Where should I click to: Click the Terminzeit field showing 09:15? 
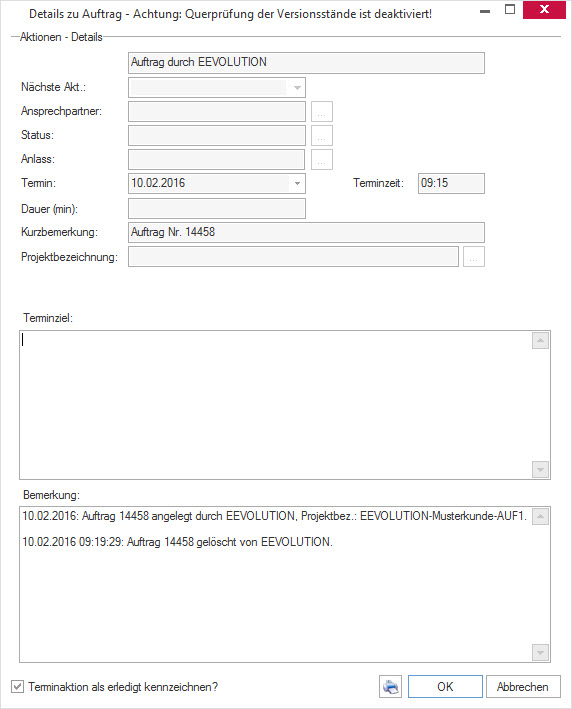[451, 184]
